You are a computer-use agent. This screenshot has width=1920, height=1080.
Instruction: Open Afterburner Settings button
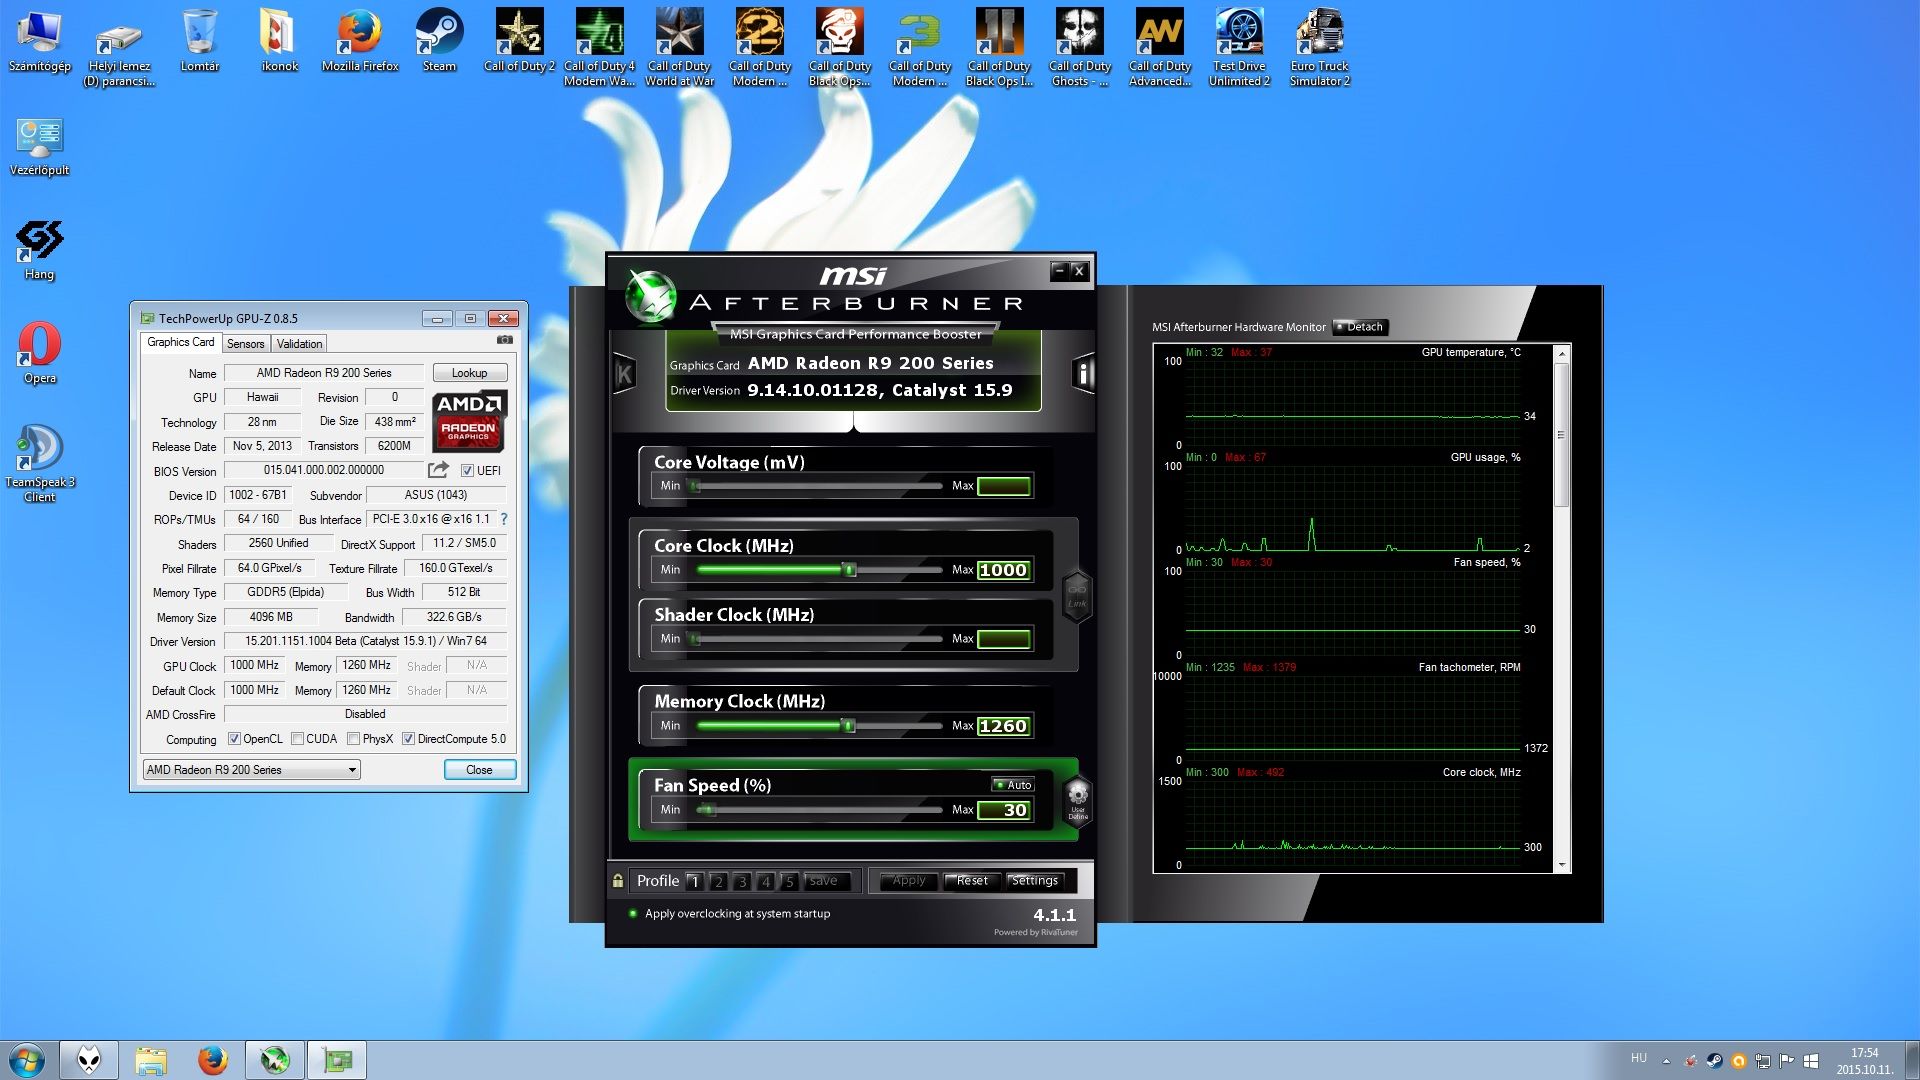pos(1034,881)
